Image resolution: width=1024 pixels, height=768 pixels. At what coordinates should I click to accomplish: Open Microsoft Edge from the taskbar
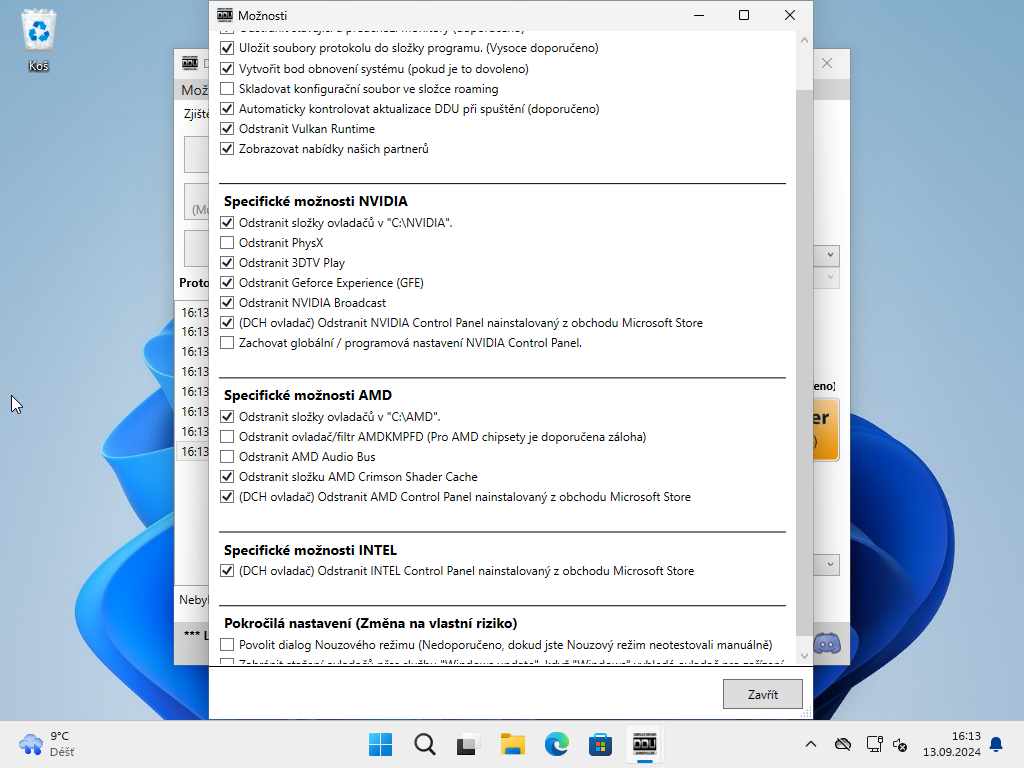pyautogui.click(x=556, y=744)
